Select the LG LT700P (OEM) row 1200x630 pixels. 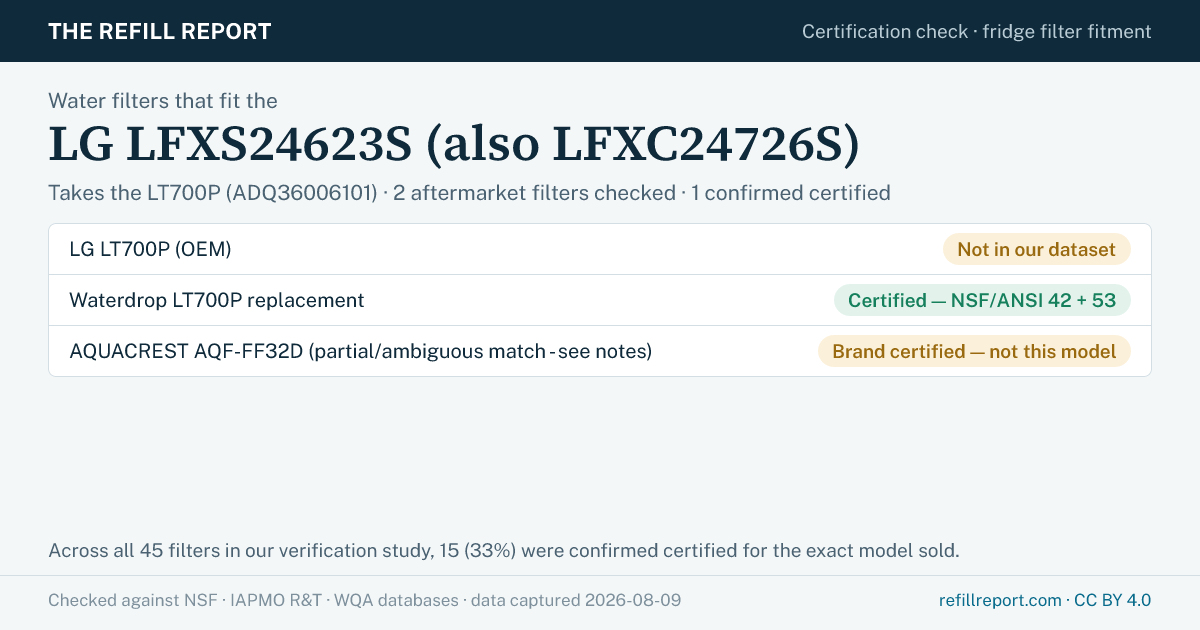coord(600,249)
